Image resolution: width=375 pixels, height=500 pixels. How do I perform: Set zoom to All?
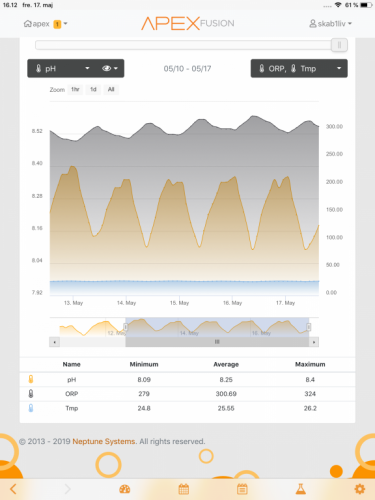click(111, 89)
